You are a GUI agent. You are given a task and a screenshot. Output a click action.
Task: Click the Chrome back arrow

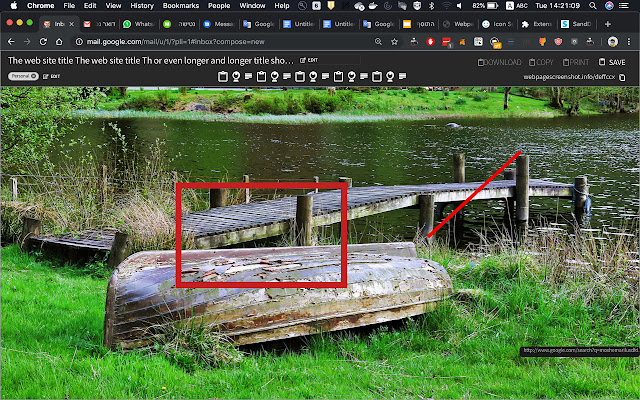(10, 42)
